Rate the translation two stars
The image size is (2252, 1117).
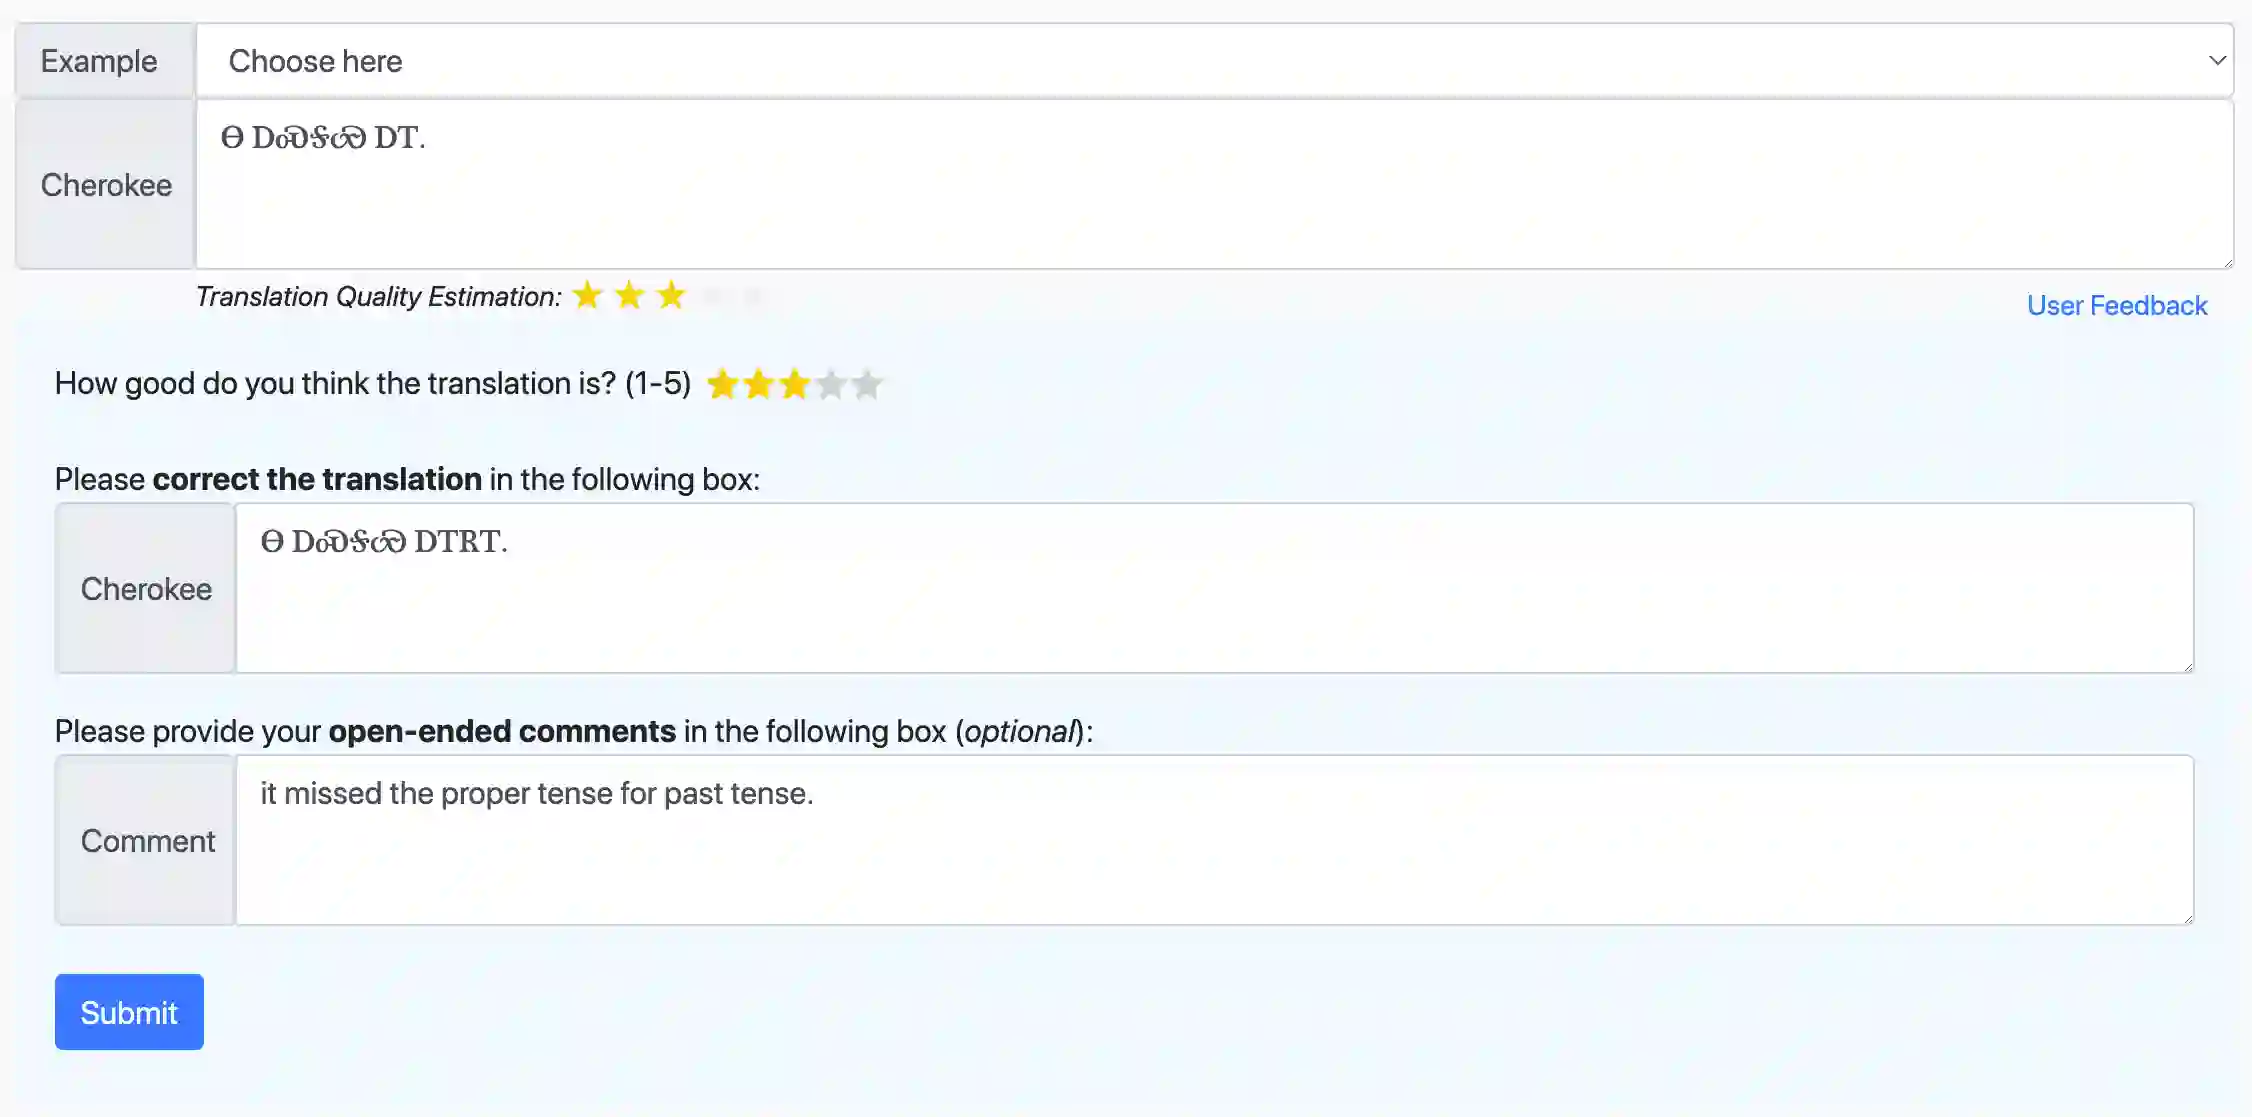758,385
